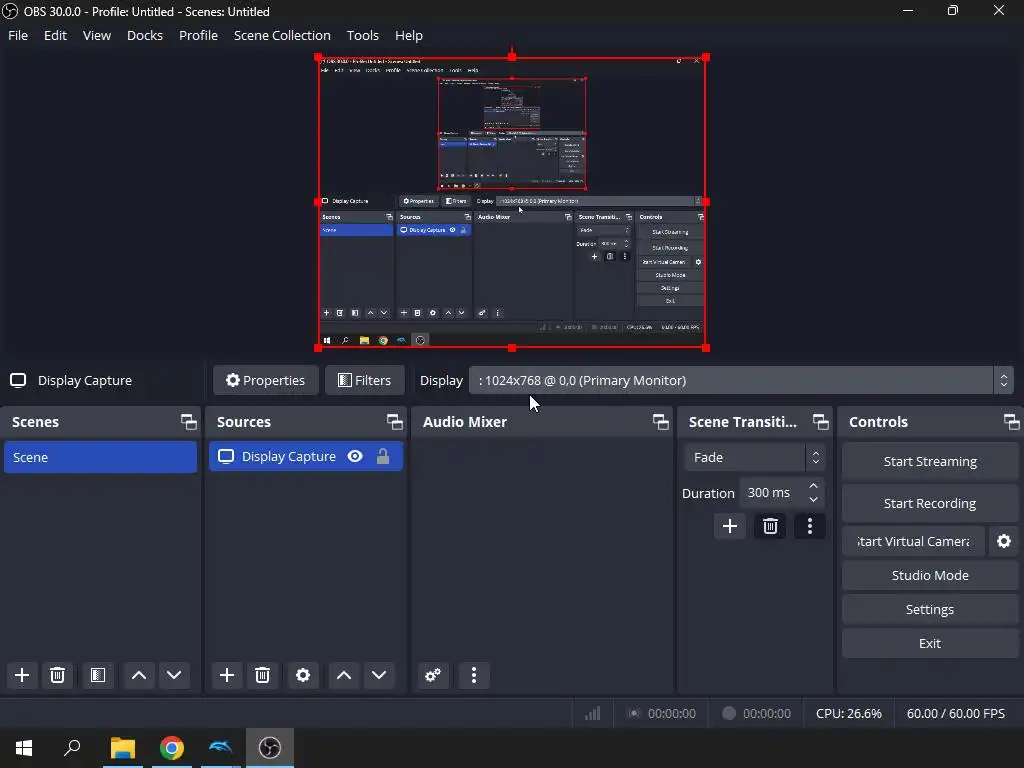Add a configurable transition plus icon
Image resolution: width=1024 pixels, height=768 pixels.
point(729,526)
